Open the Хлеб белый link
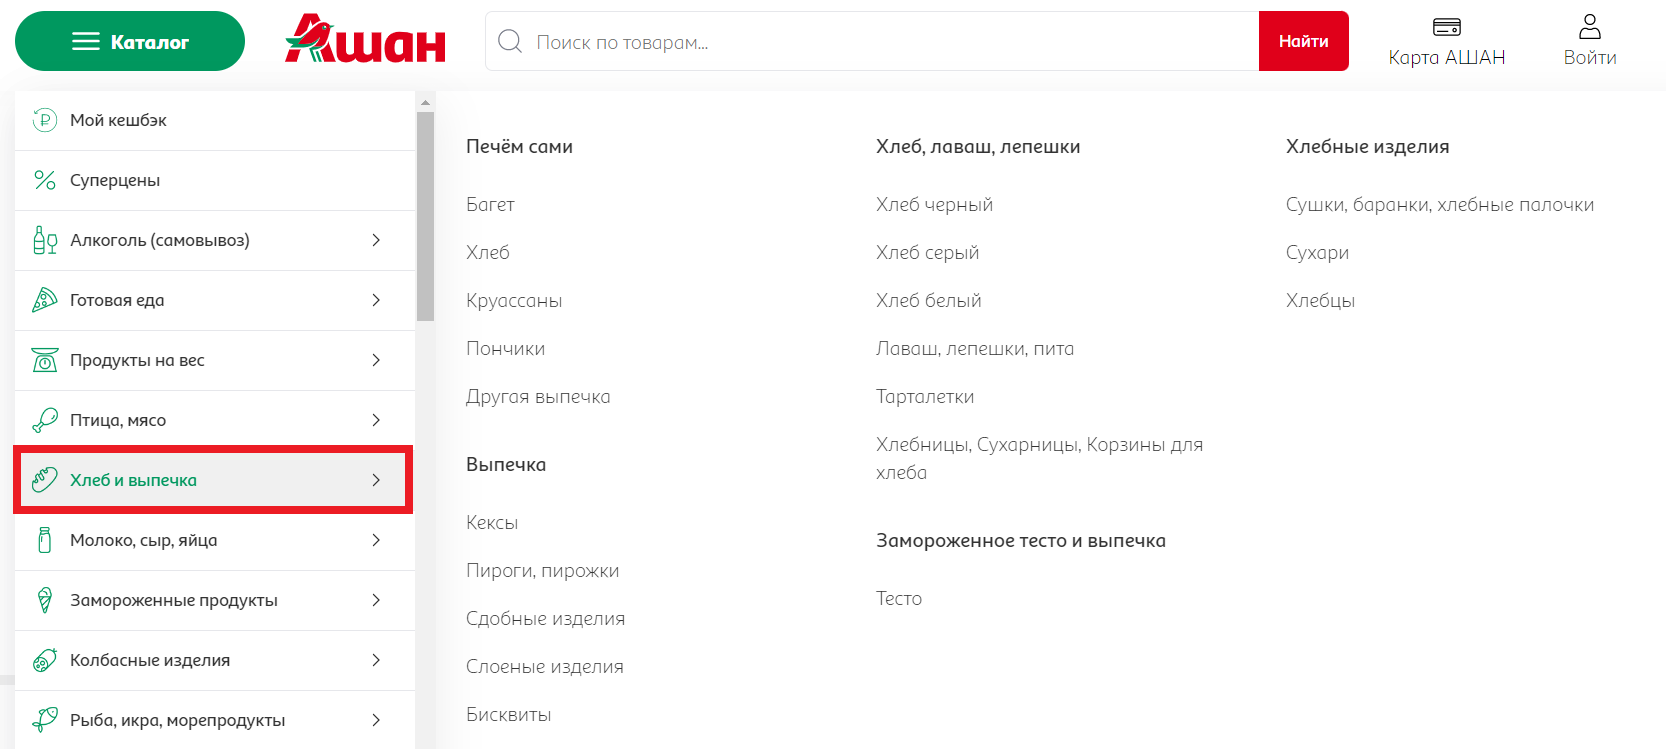 point(928,300)
